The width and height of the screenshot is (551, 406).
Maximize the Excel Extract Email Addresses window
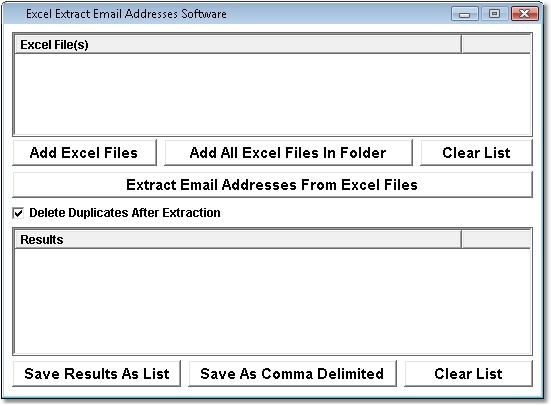click(x=494, y=14)
